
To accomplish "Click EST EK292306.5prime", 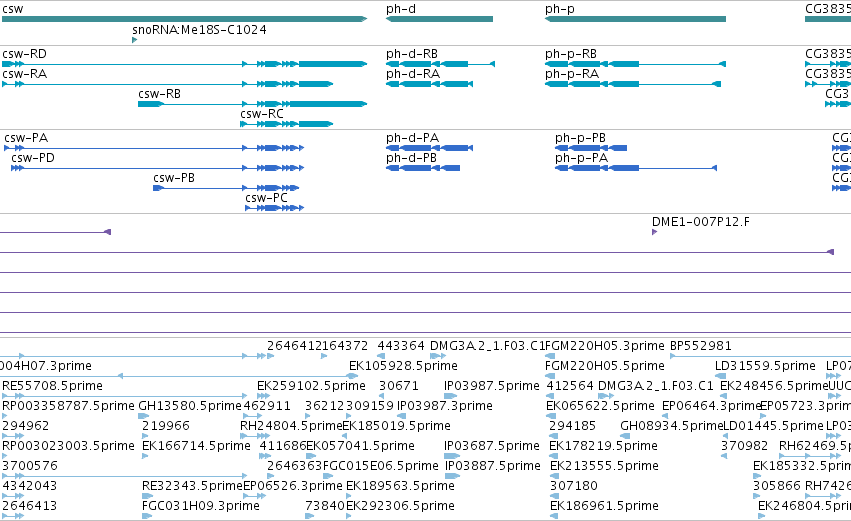I will [x=401, y=506].
